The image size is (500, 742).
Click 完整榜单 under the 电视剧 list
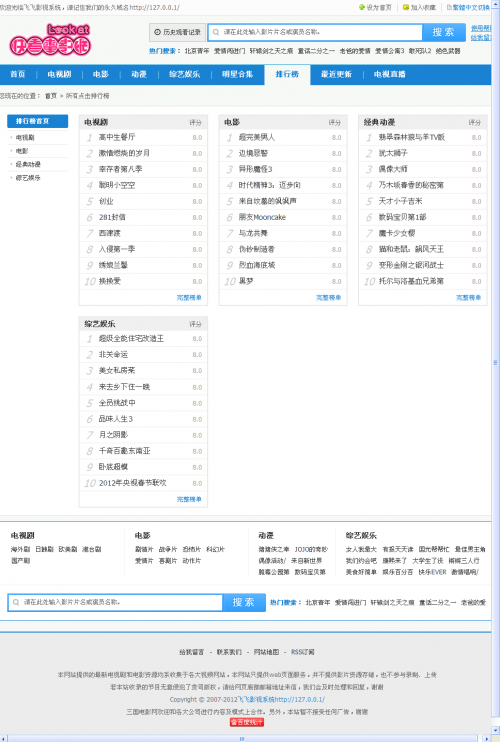pos(189,298)
